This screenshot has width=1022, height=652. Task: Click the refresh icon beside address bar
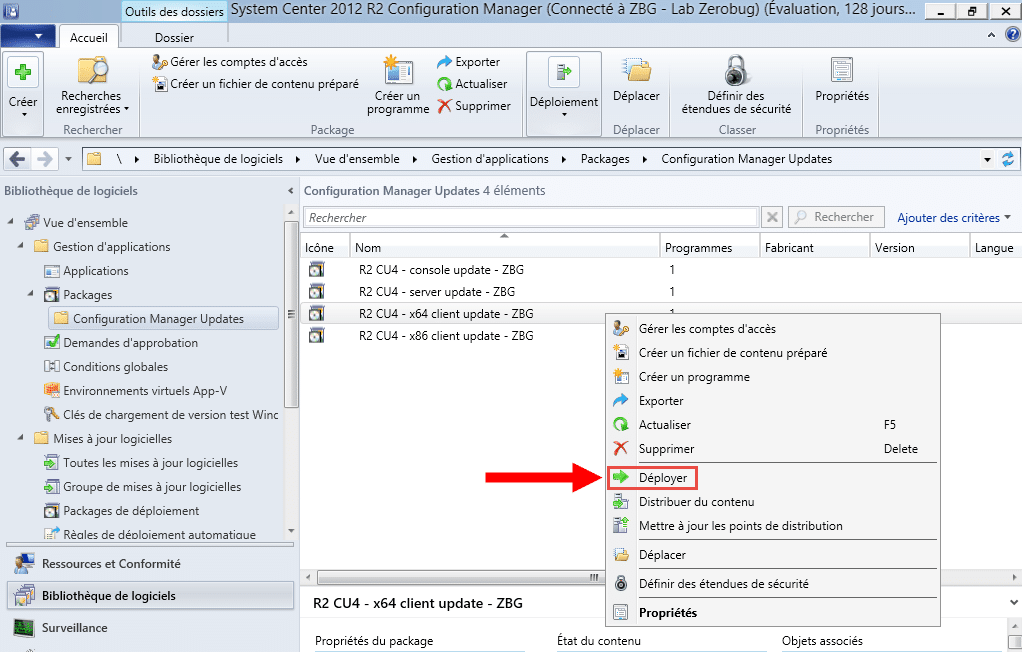coord(1008,159)
